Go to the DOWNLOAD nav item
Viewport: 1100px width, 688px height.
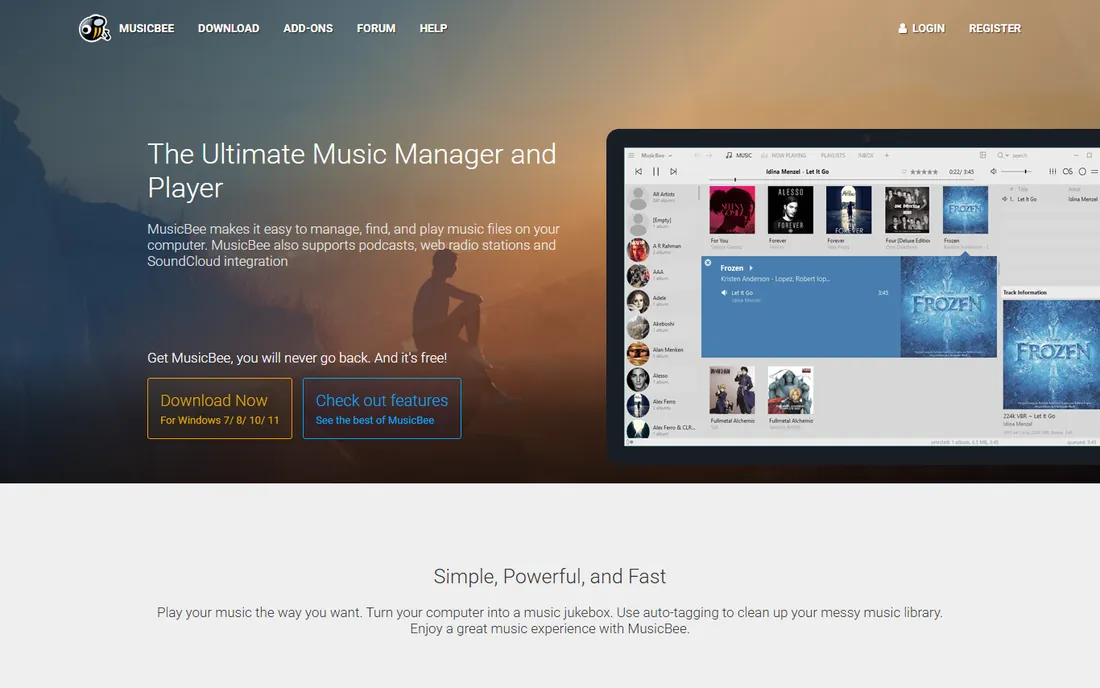[229, 28]
